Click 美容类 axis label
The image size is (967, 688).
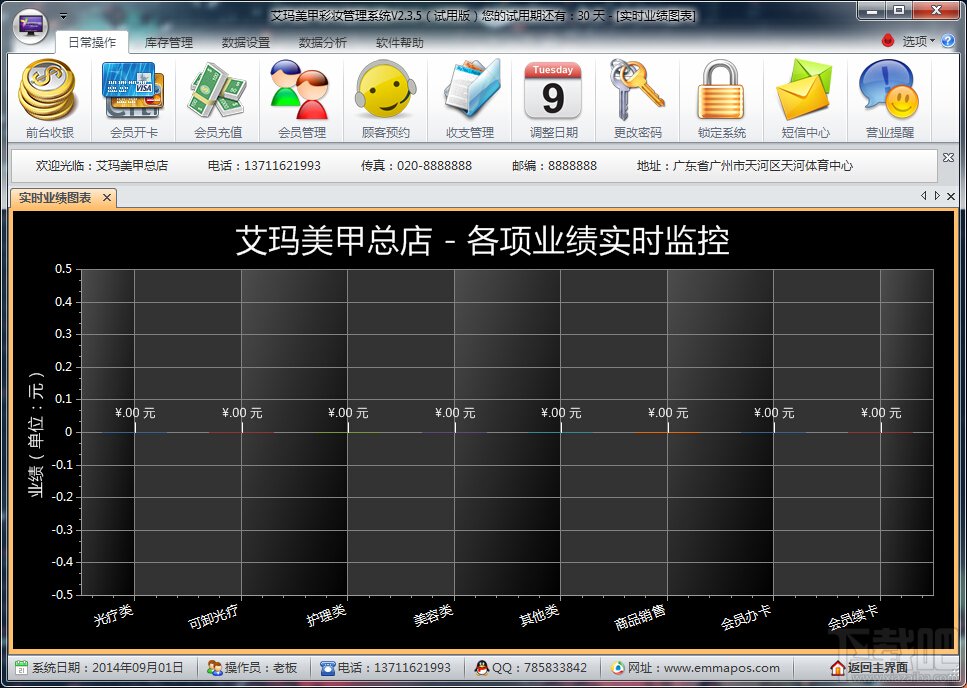pos(433,614)
